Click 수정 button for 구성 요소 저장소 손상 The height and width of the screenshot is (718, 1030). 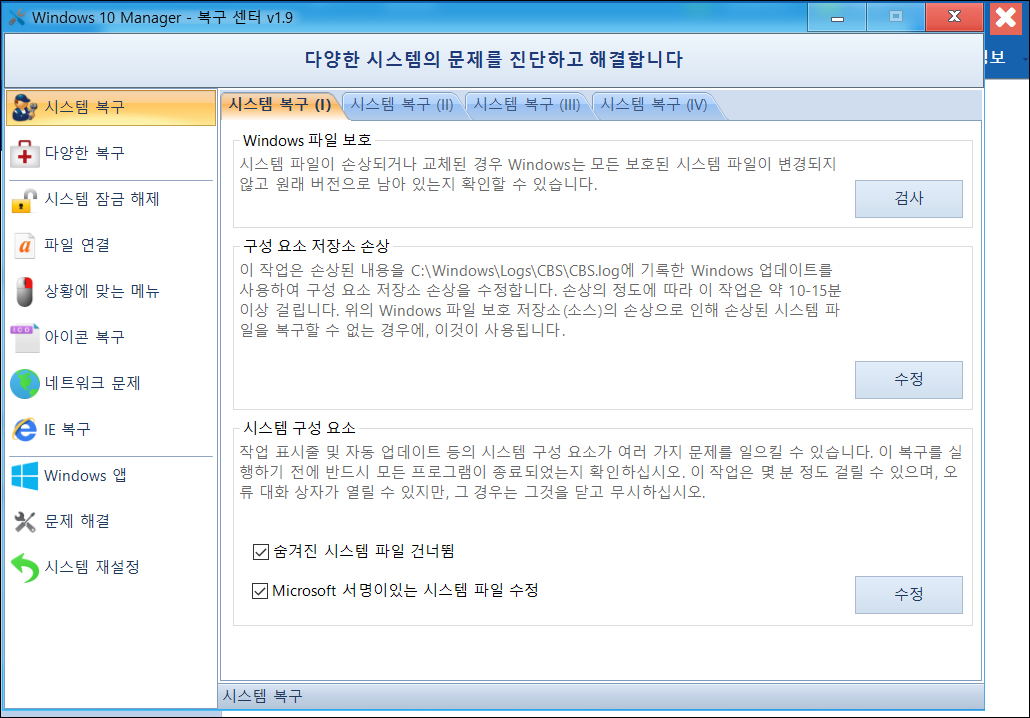click(x=908, y=380)
